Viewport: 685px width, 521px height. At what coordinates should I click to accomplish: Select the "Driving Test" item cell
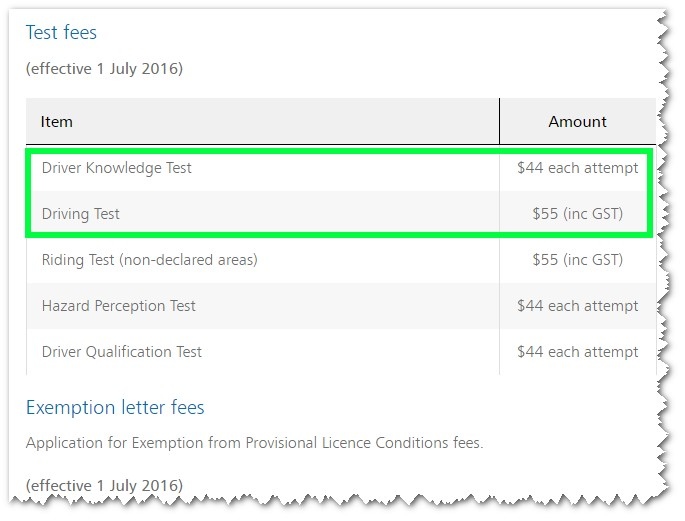tap(81, 214)
